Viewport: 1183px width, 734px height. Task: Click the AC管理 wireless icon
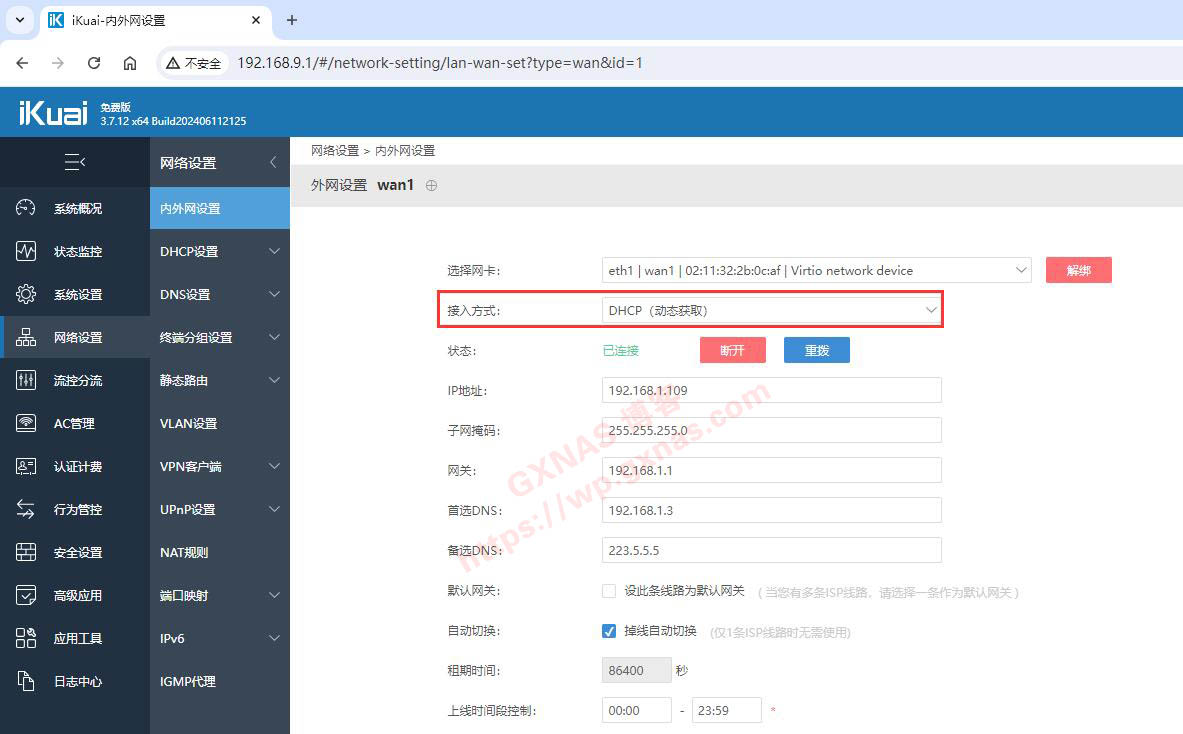coord(26,423)
